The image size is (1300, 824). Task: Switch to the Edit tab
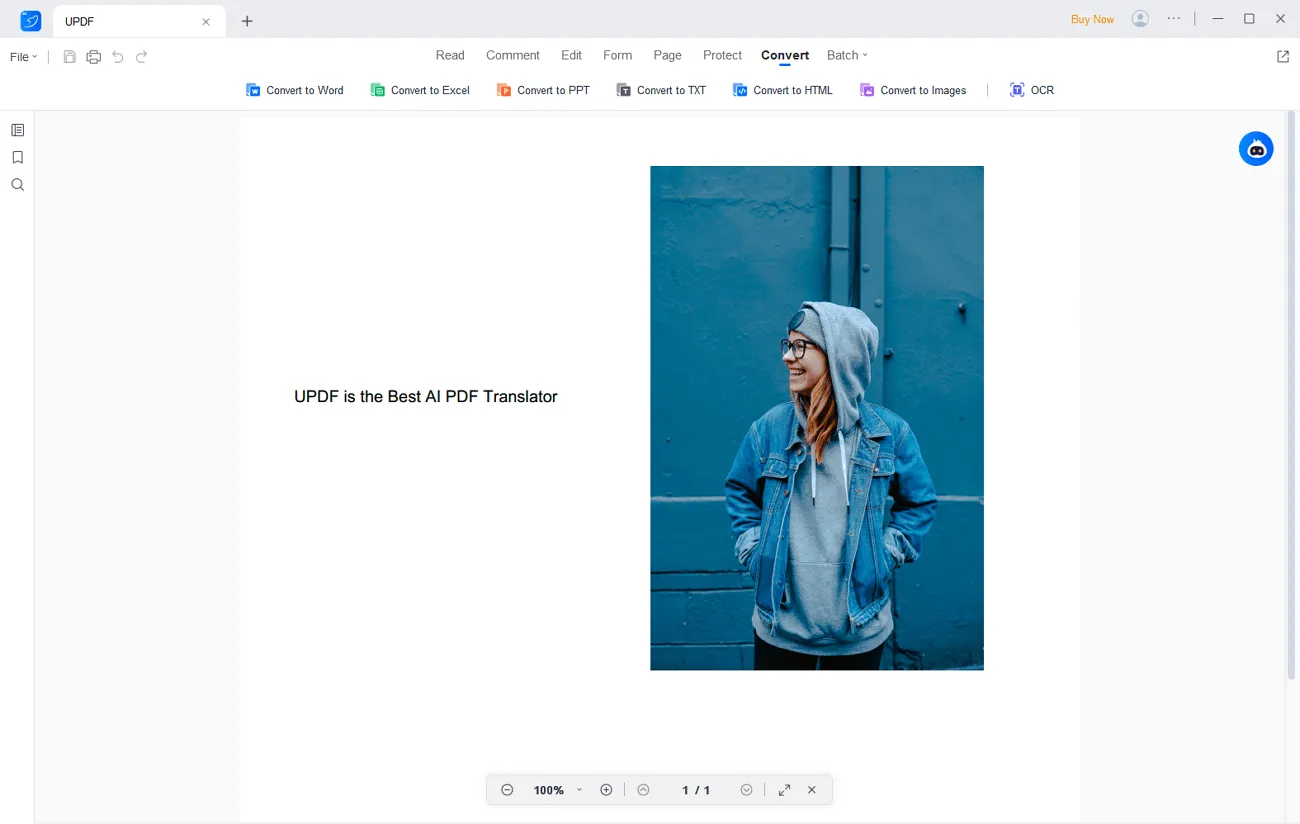pos(571,55)
